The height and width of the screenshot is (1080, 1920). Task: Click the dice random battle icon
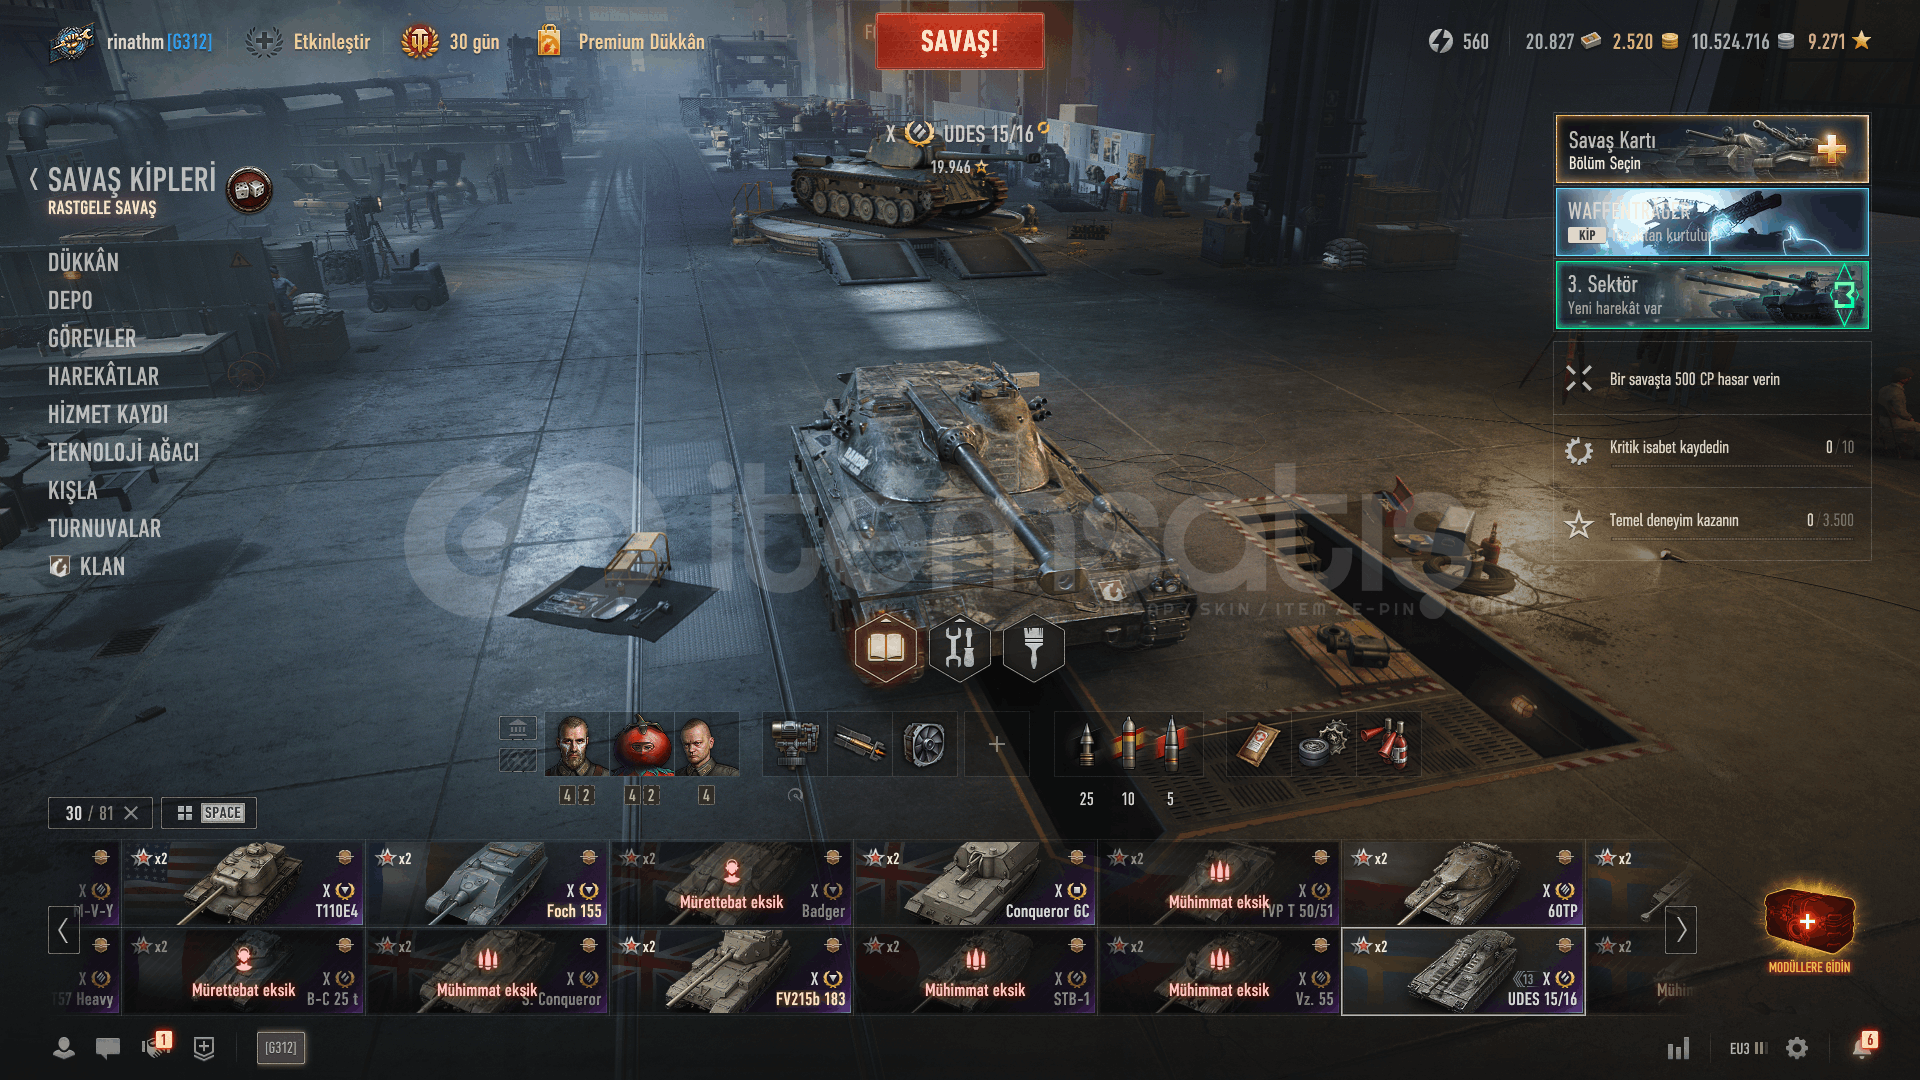click(x=249, y=189)
